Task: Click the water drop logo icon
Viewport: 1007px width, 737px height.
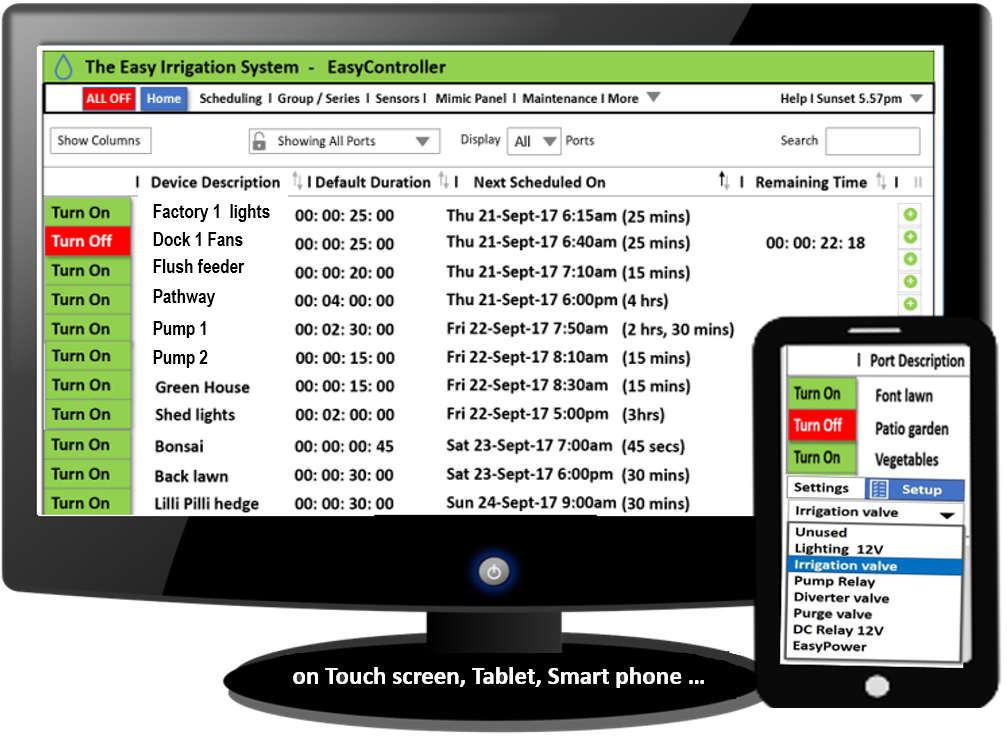Action: click(64, 67)
